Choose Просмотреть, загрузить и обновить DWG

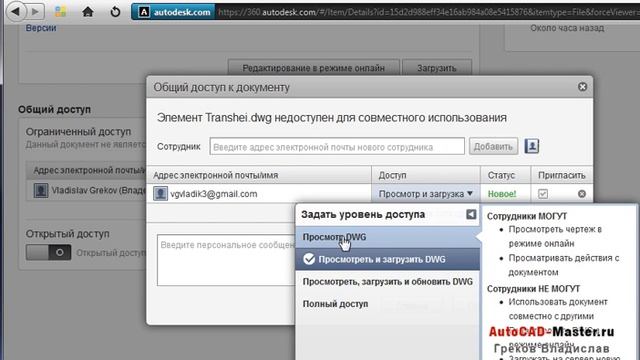(387, 282)
